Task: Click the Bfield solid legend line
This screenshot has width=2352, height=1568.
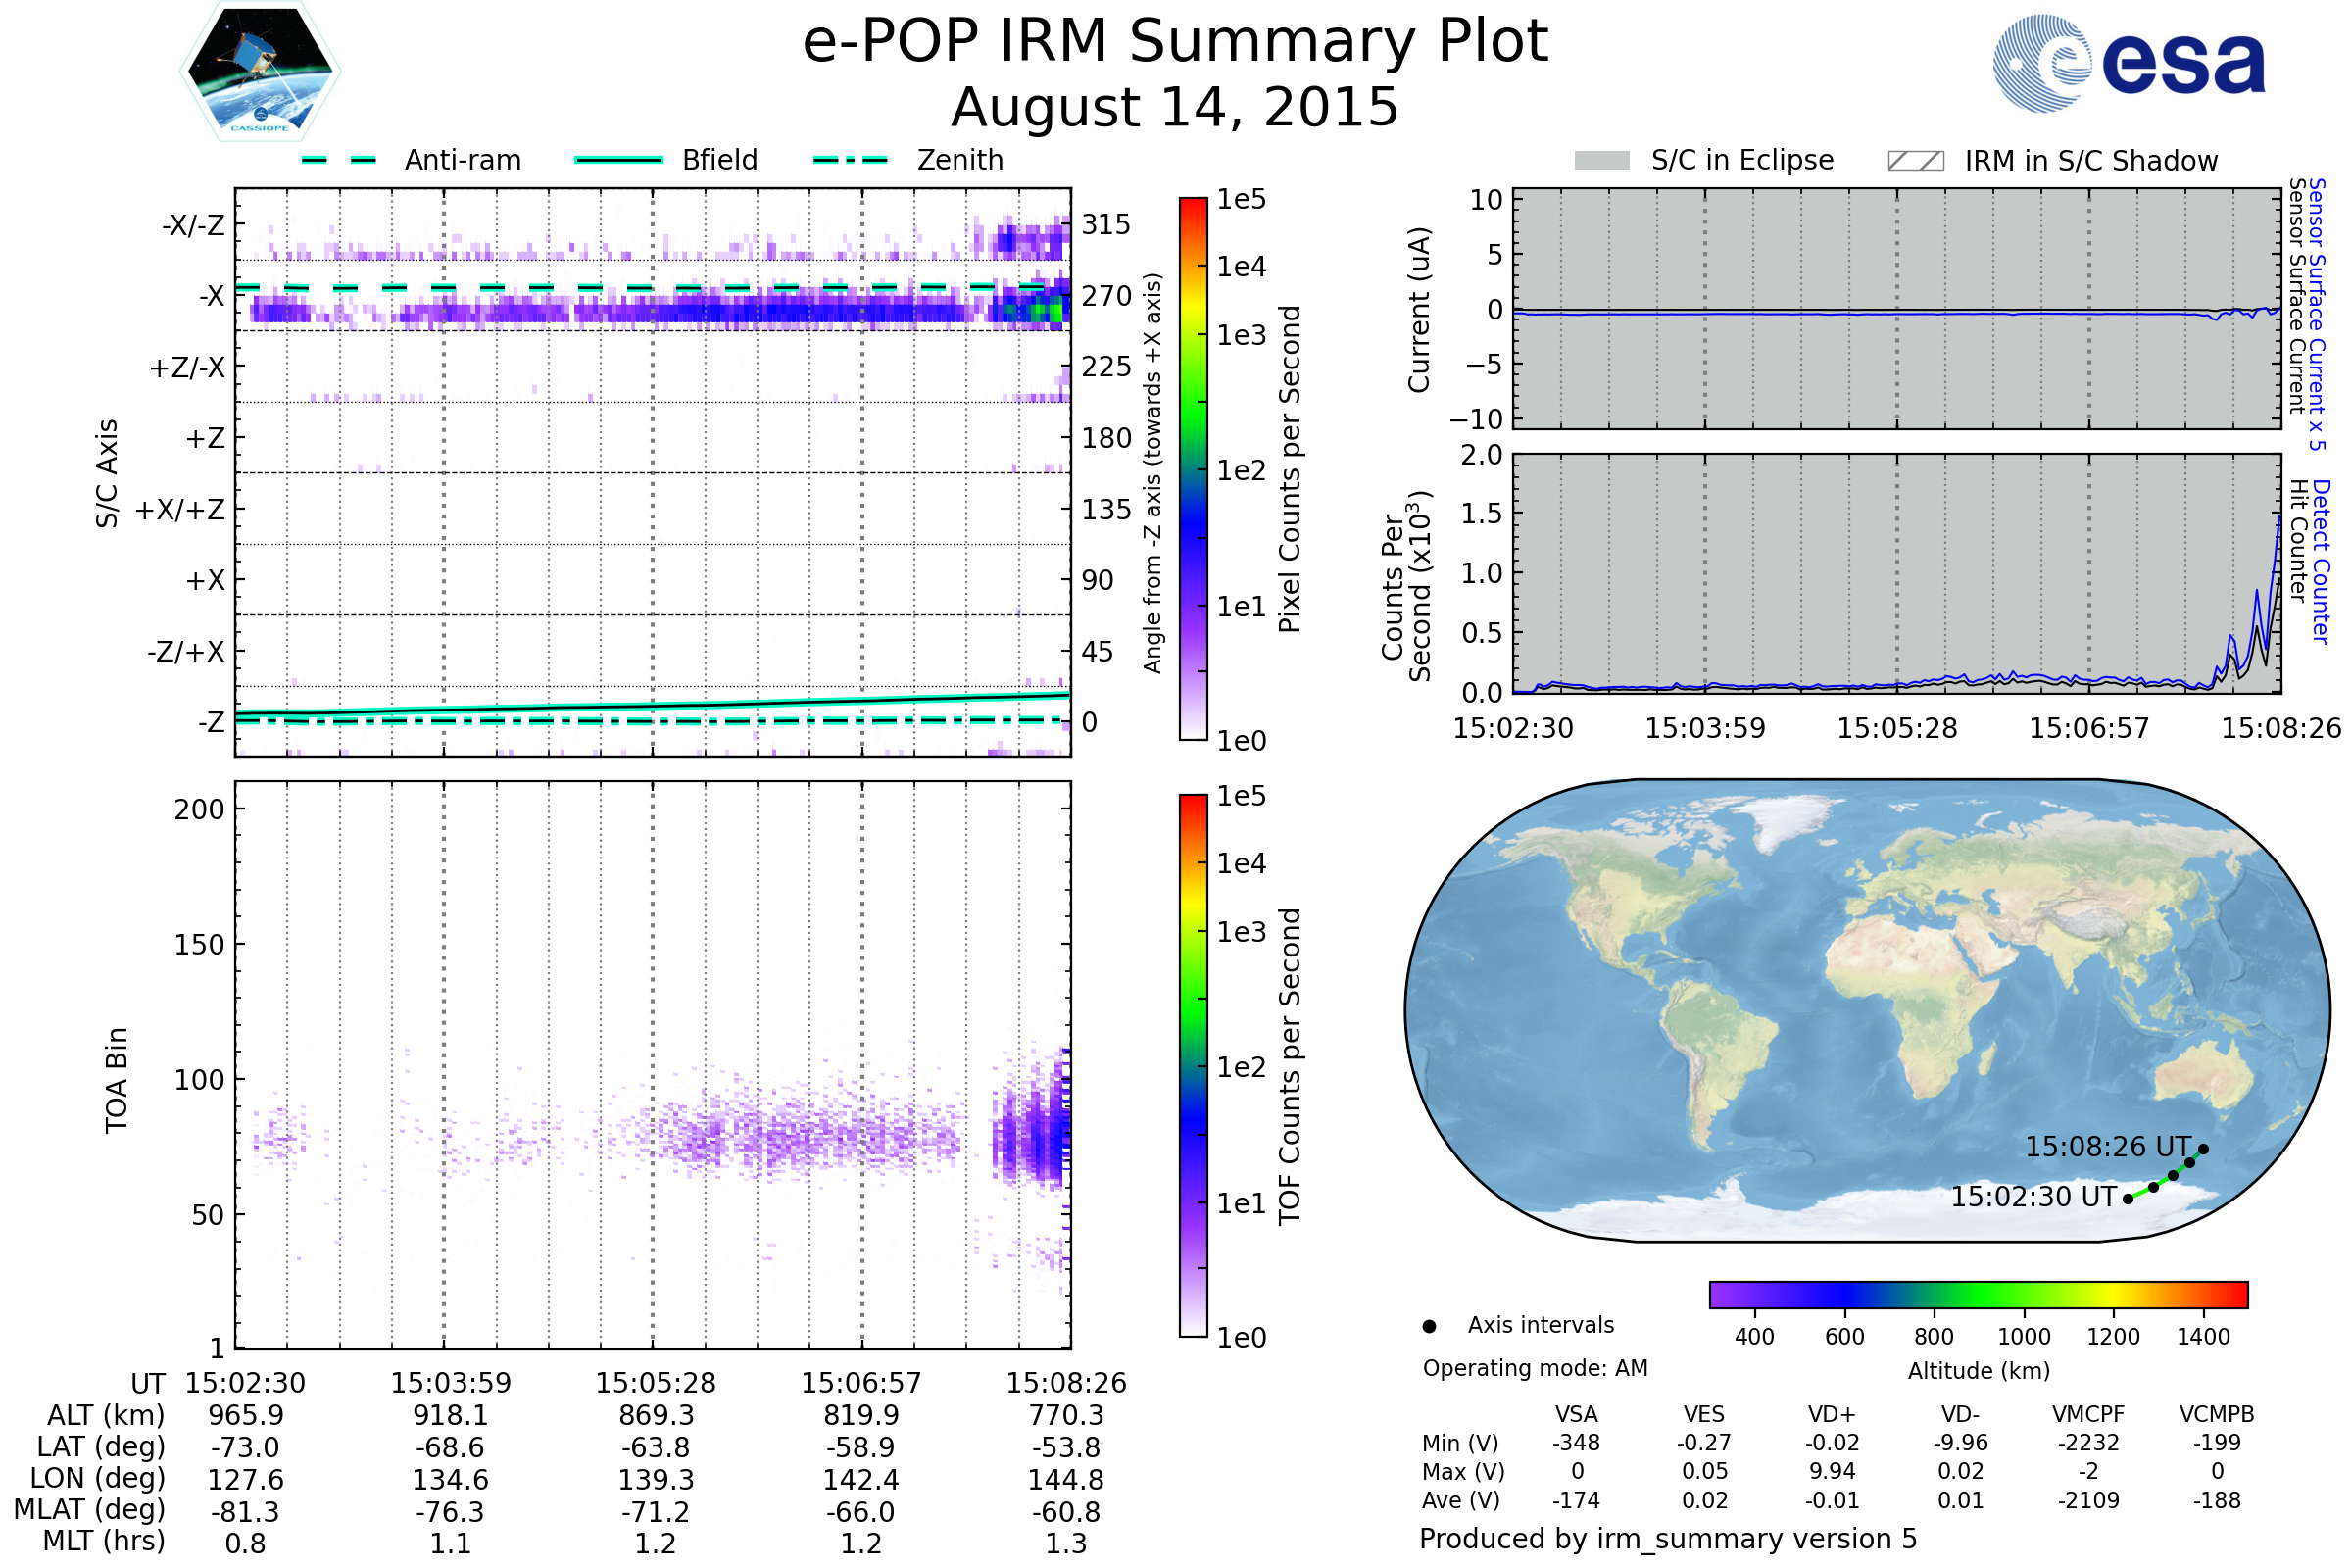Action: click(x=618, y=160)
